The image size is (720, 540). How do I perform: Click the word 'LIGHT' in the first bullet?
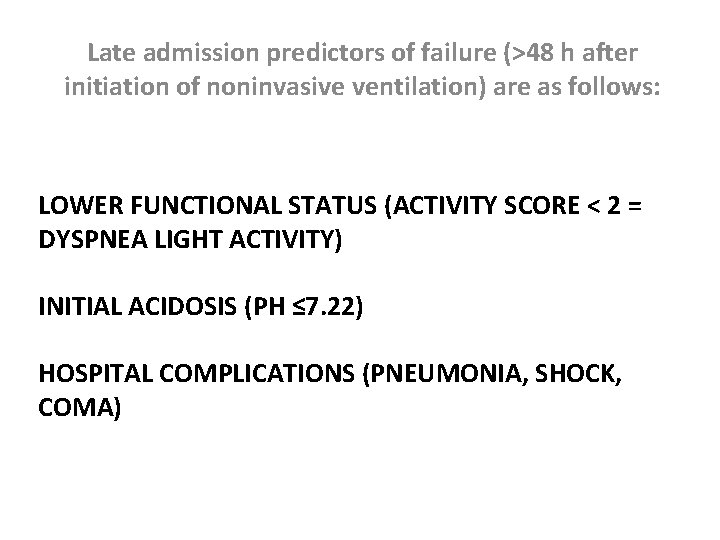click(188, 239)
